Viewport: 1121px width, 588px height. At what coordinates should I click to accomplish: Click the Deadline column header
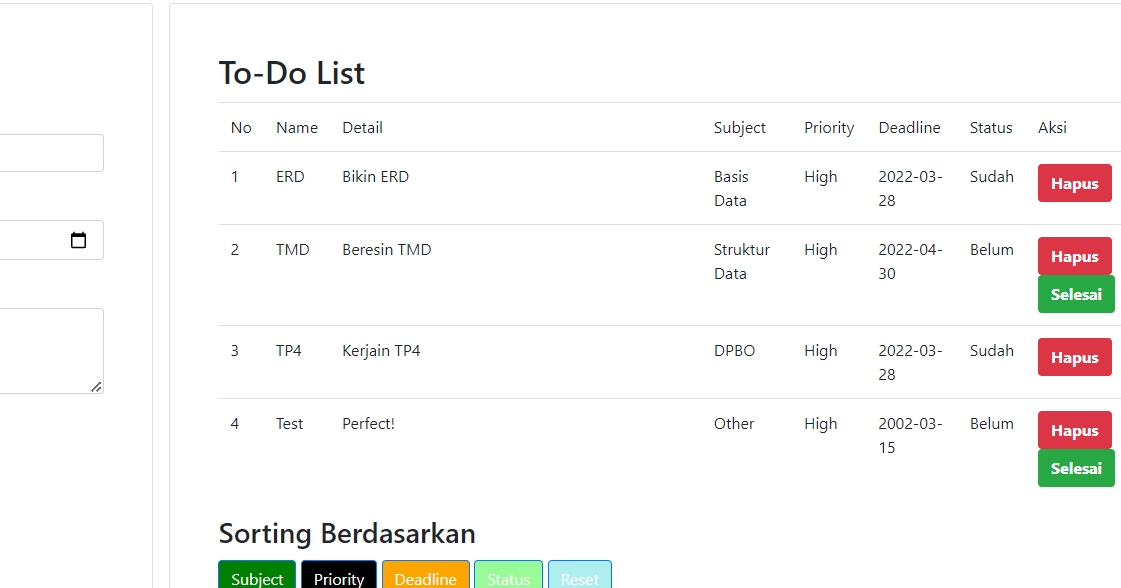(x=909, y=127)
